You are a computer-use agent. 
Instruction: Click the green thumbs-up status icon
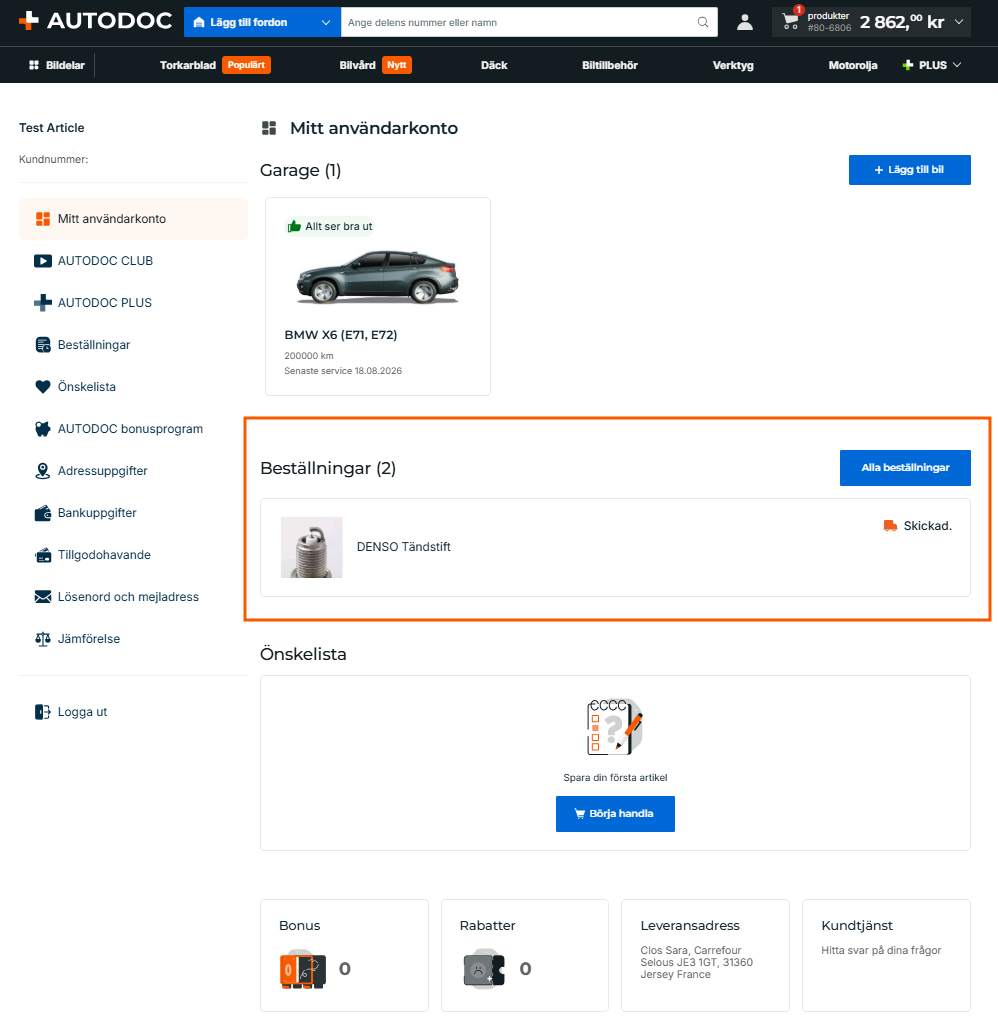294,226
